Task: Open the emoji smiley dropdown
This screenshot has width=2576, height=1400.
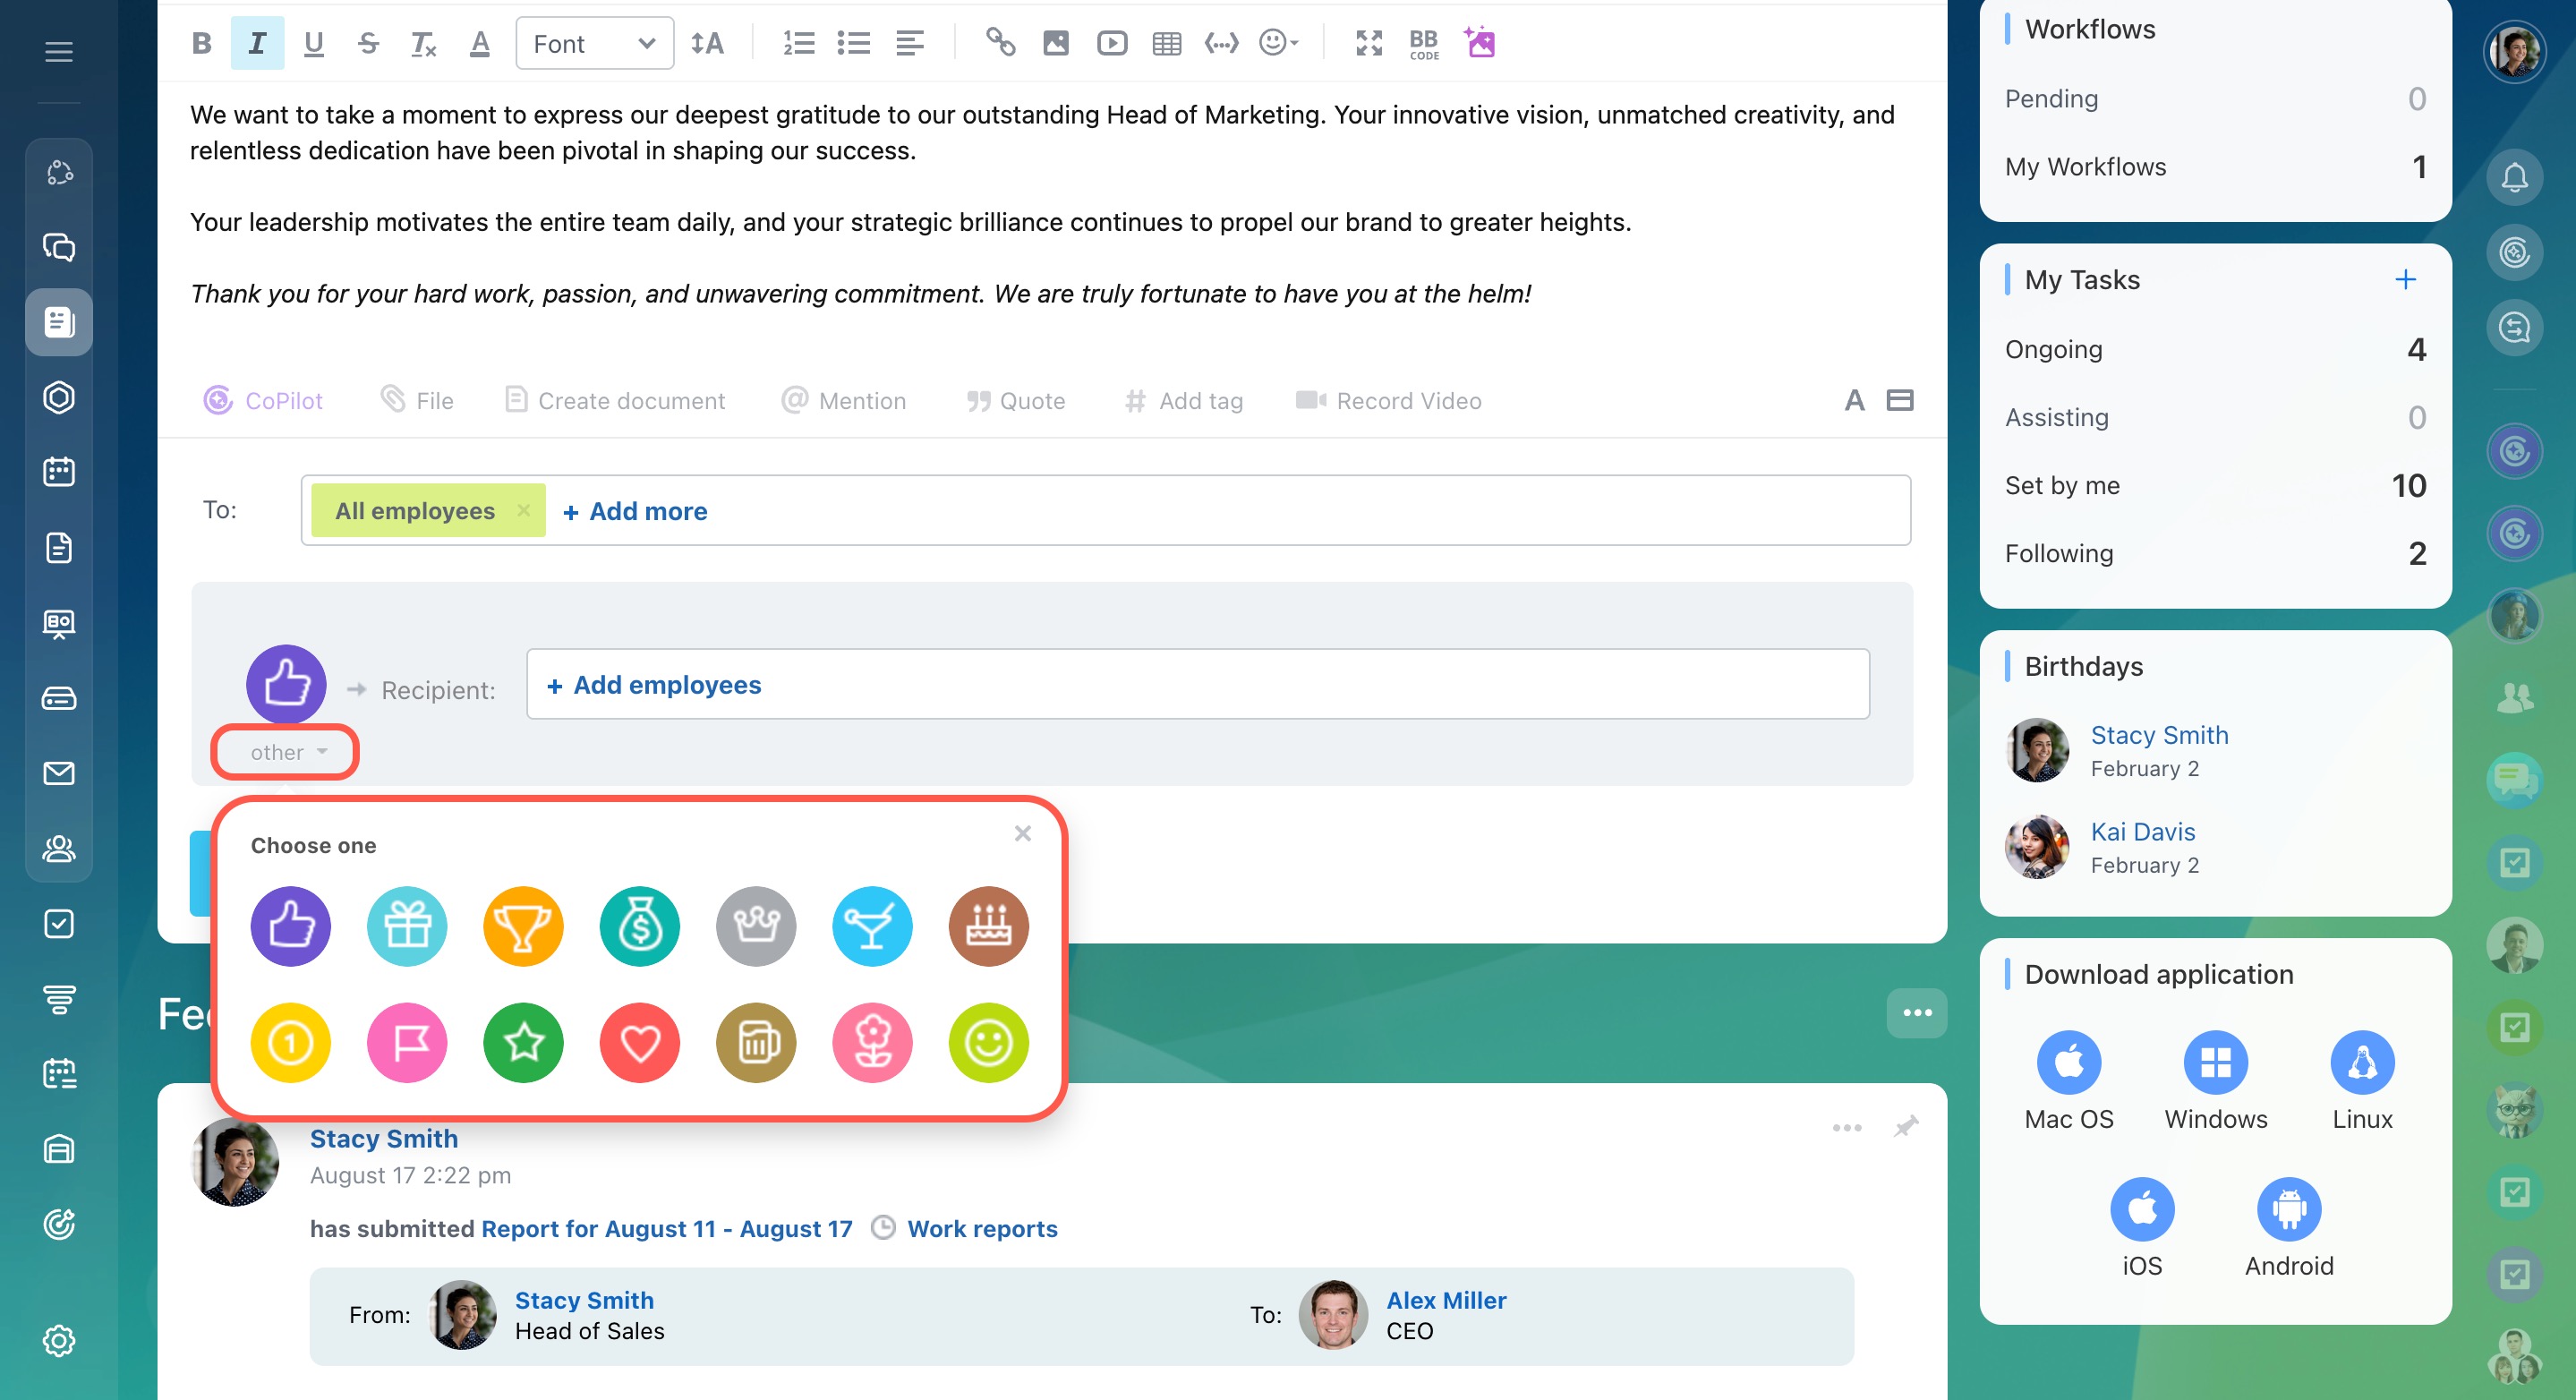Action: coord(1278,43)
